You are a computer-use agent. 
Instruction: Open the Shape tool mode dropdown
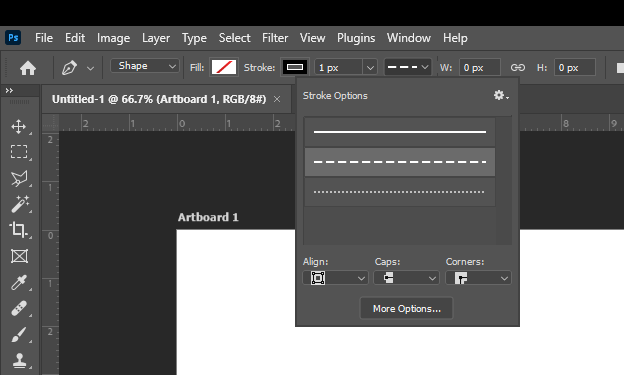[144, 66]
